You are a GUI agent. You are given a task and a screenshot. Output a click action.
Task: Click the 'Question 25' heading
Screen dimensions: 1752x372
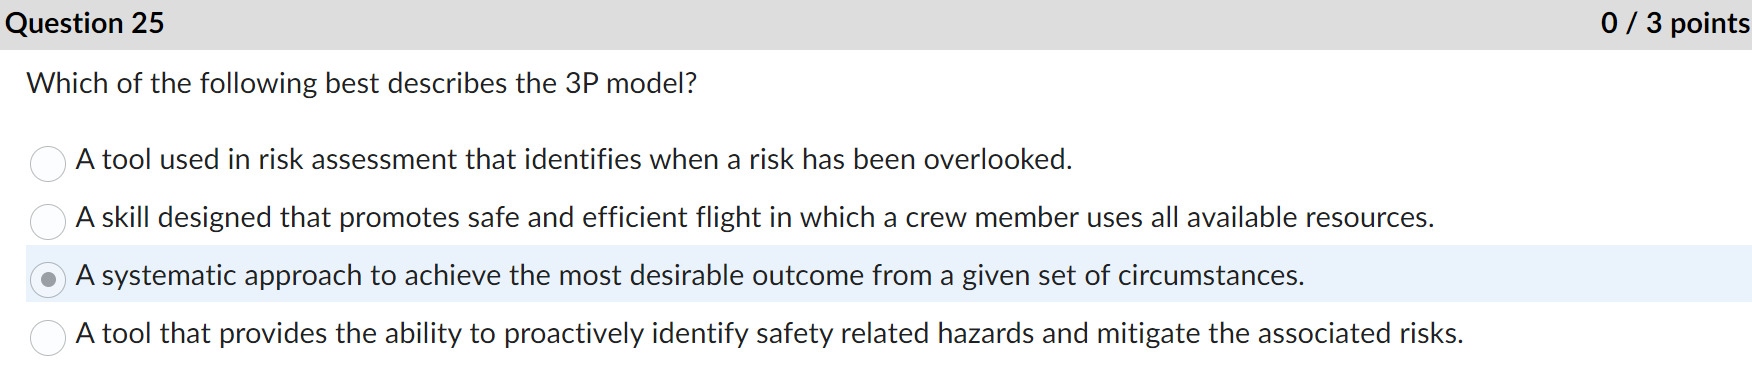85,23
